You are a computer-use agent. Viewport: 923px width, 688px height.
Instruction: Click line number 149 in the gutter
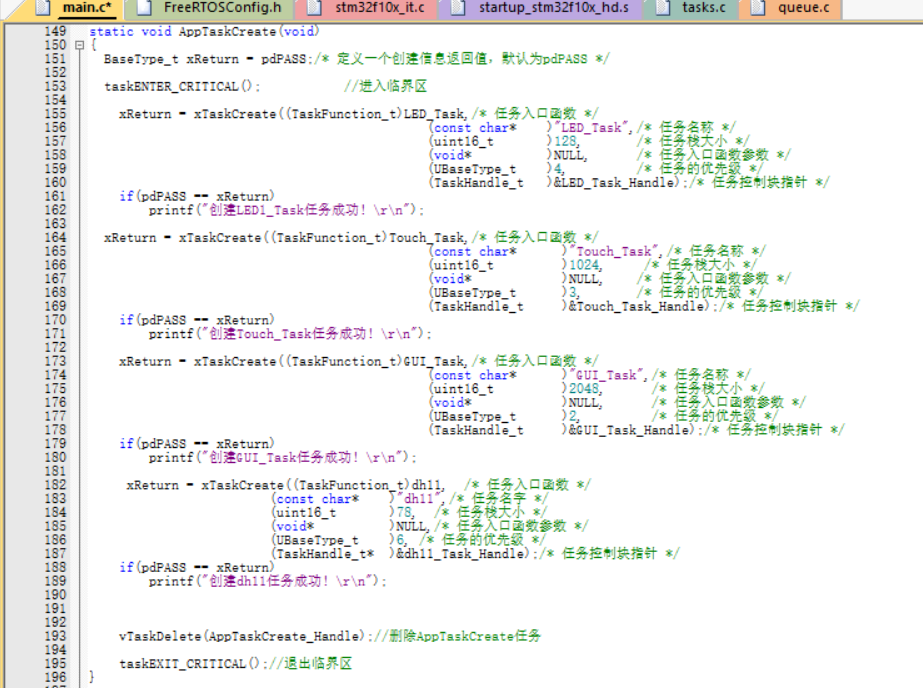coord(55,31)
